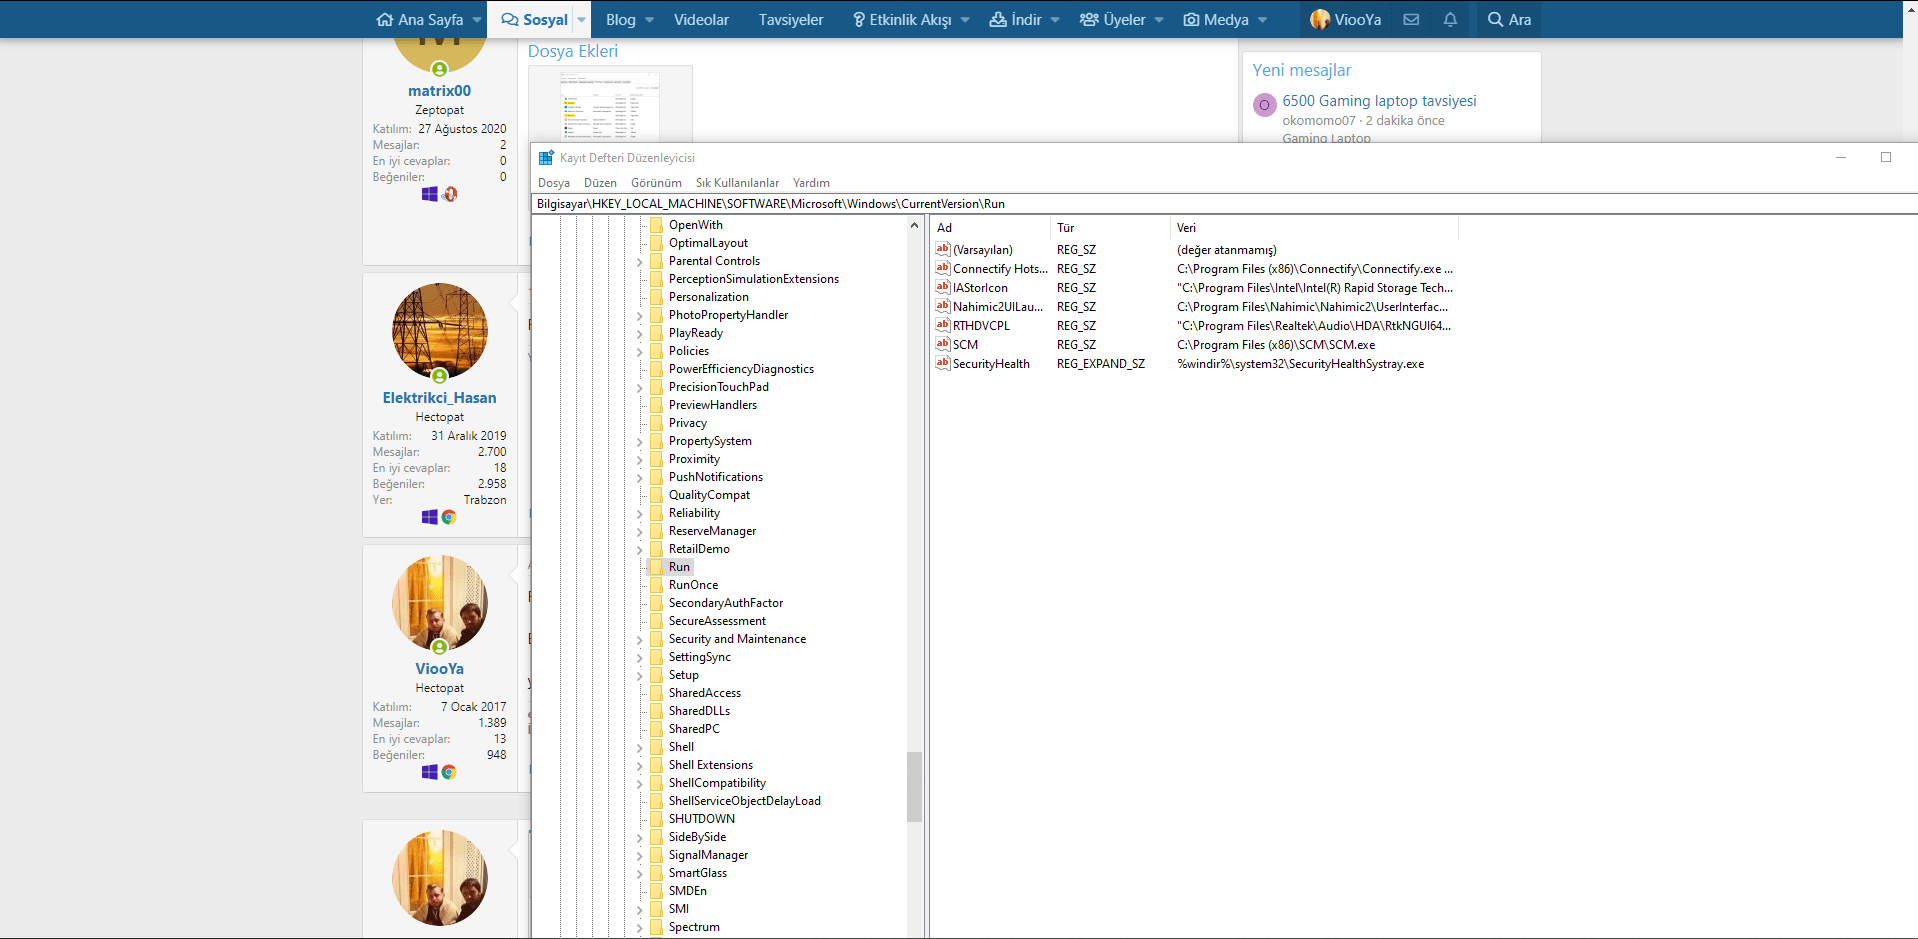Open the matrix00 user profile link
This screenshot has width=1918, height=939.
tap(439, 91)
